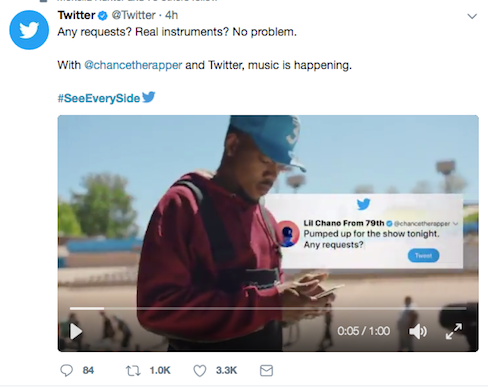This screenshot has width=488, height=388.
Task: Expand the video to fullscreen
Action: pos(454,331)
